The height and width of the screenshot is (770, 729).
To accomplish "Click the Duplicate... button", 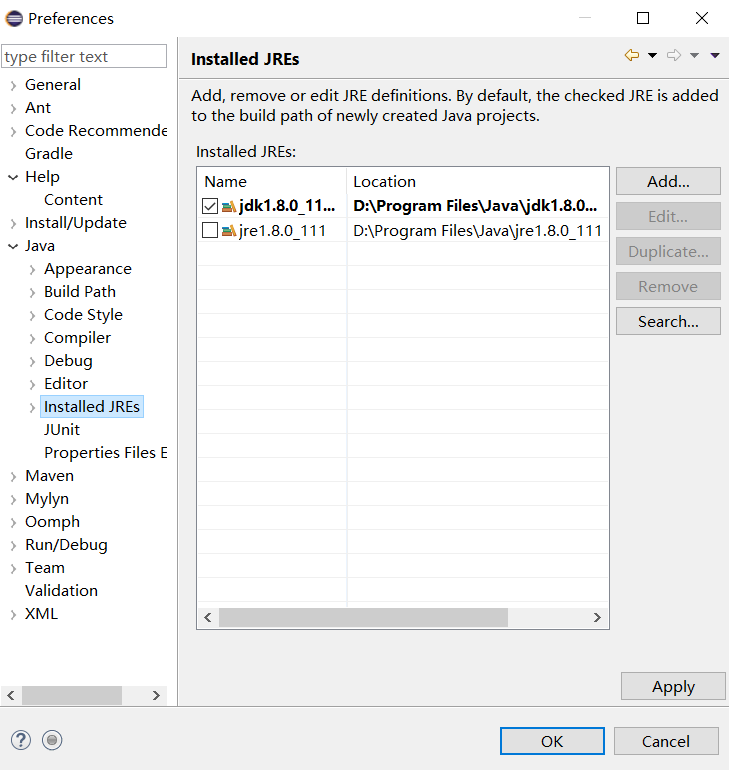I will [x=668, y=251].
